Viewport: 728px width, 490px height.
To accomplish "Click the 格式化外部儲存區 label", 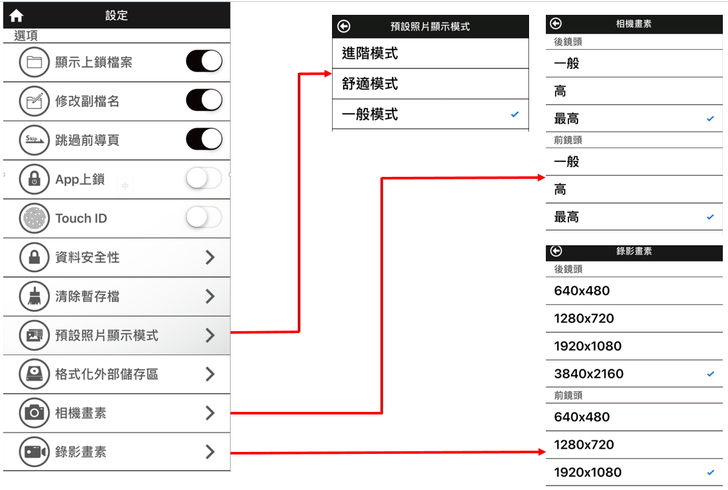I will pos(107,374).
